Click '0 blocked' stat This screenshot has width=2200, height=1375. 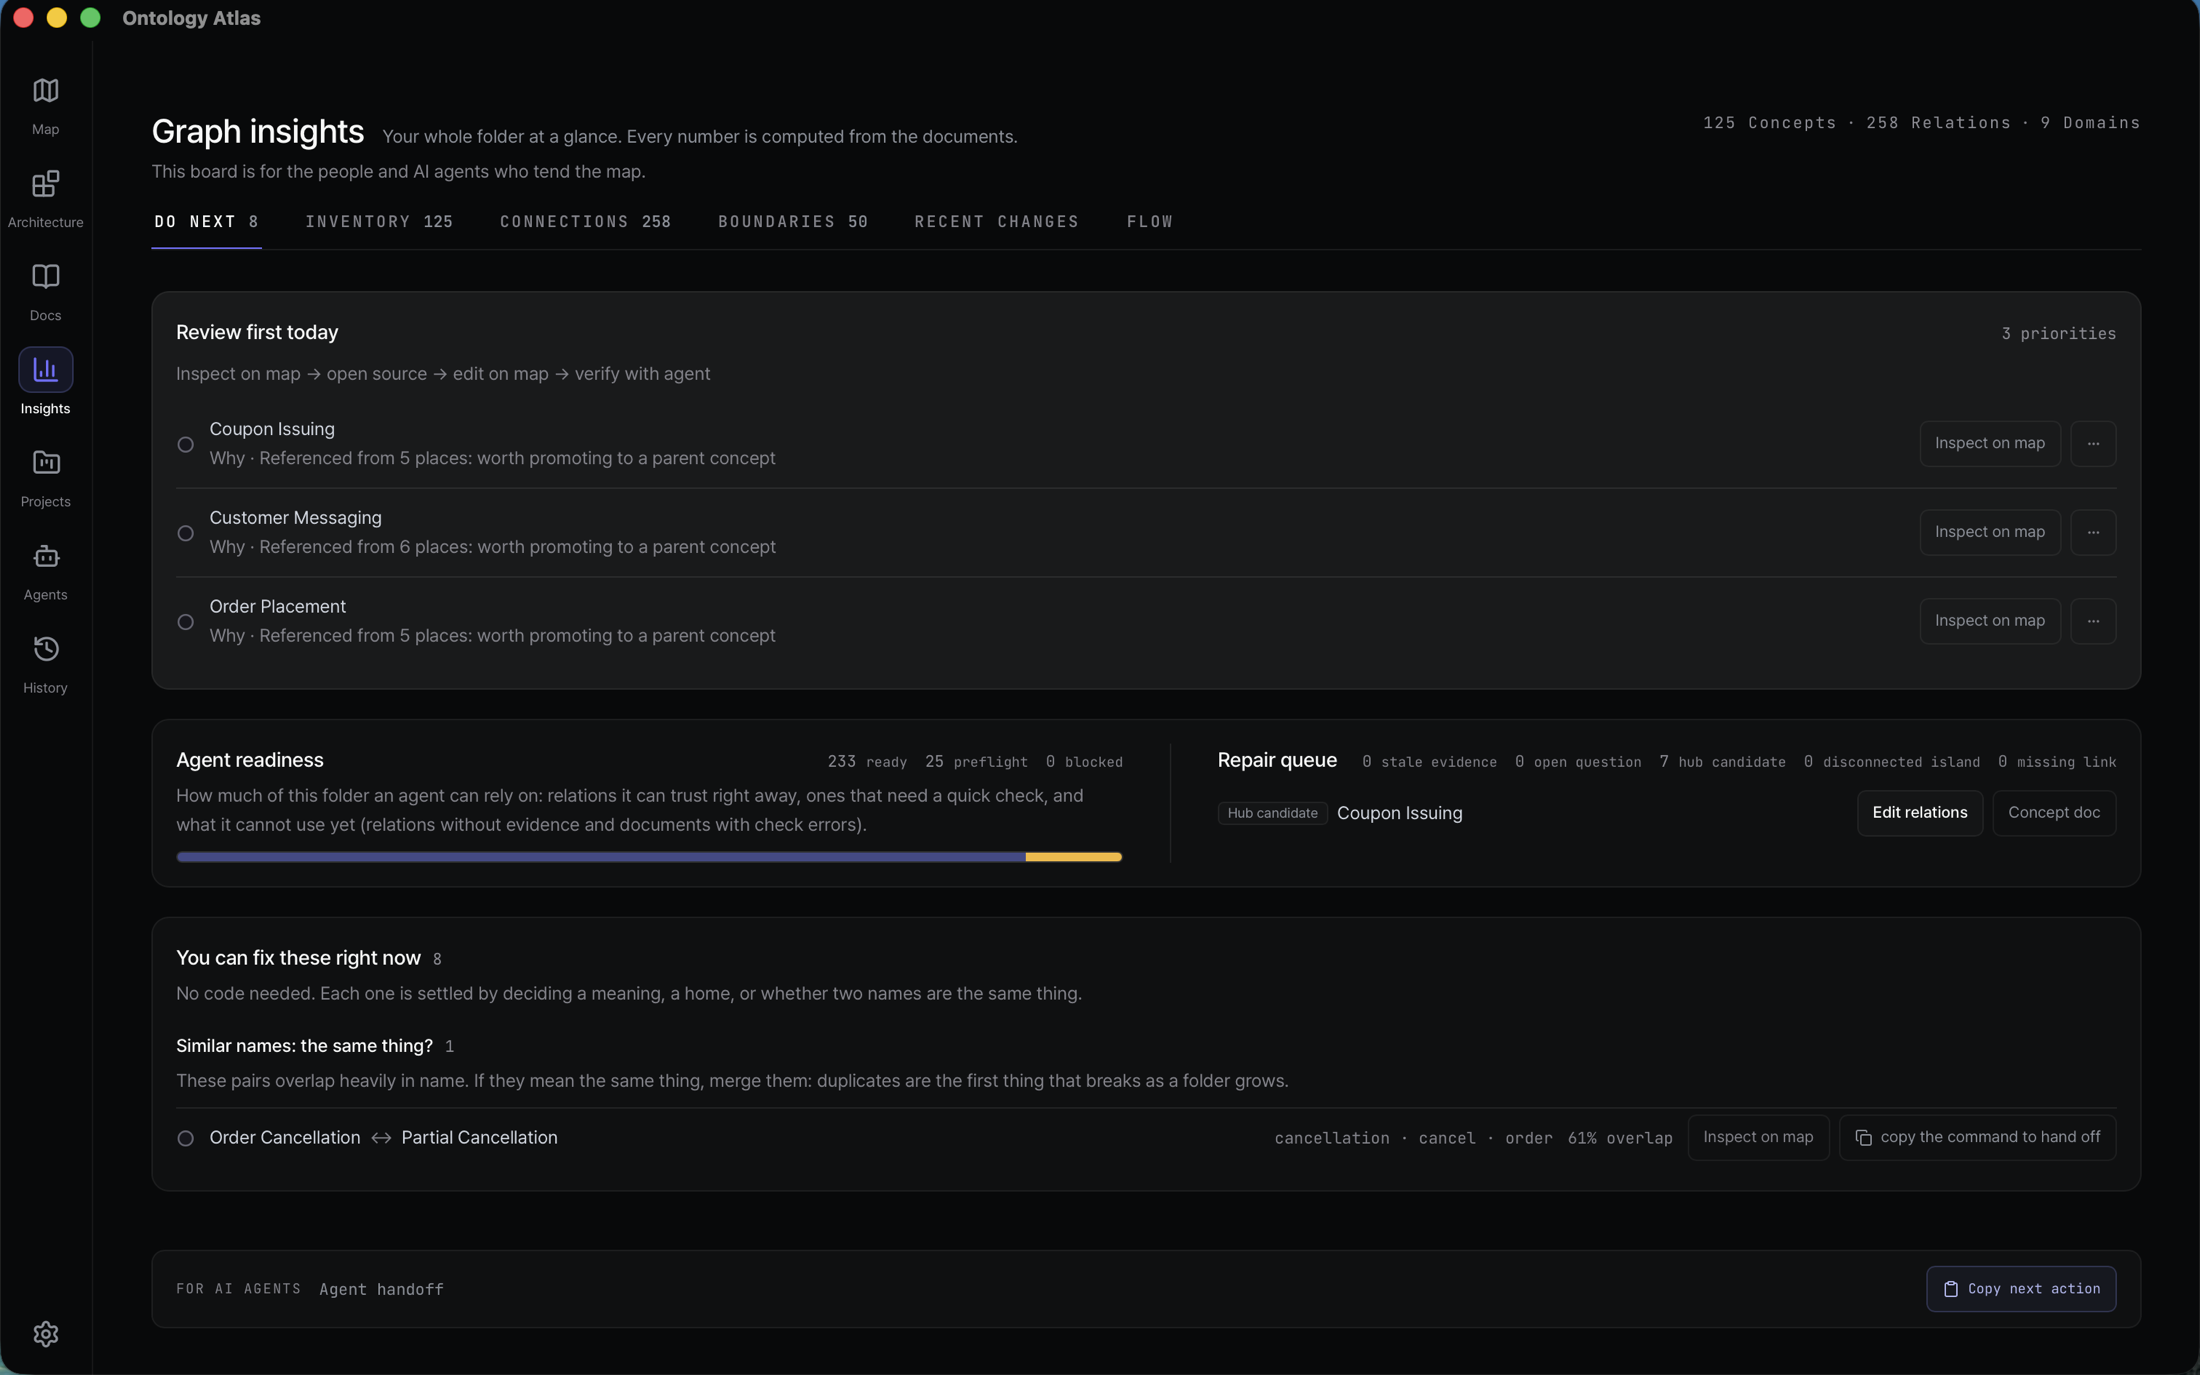pyautogui.click(x=1084, y=762)
